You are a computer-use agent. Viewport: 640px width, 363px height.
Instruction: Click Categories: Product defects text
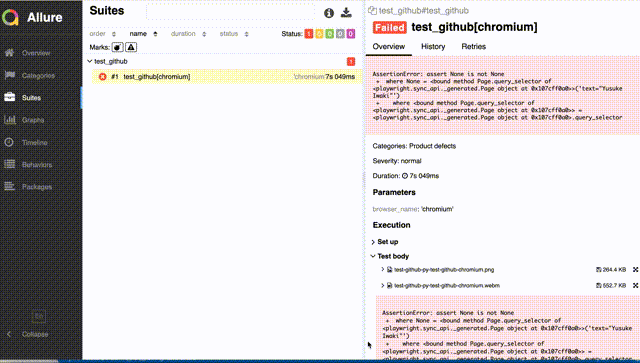tap(414, 146)
